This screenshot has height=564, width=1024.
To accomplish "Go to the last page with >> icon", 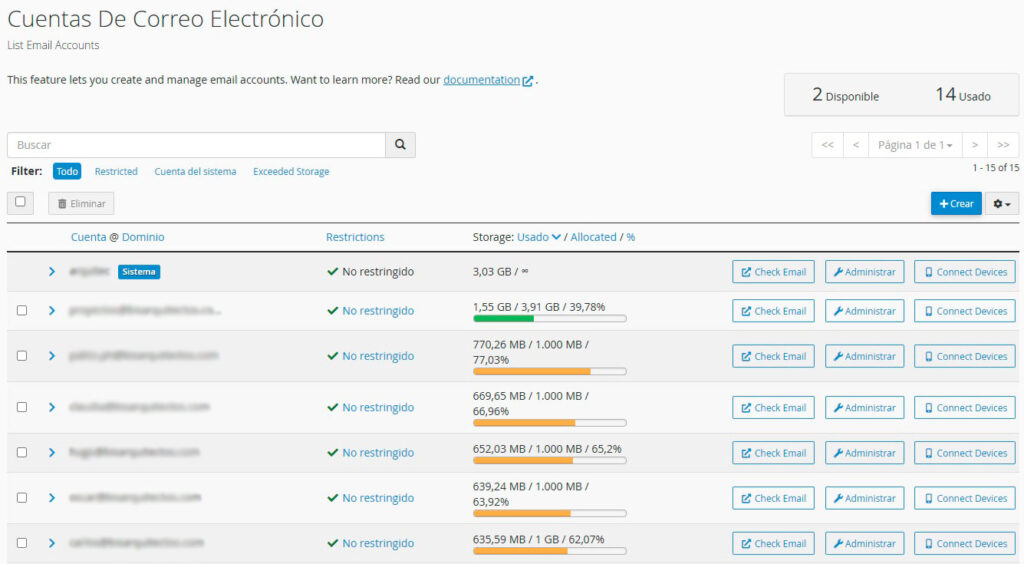I will (1003, 145).
